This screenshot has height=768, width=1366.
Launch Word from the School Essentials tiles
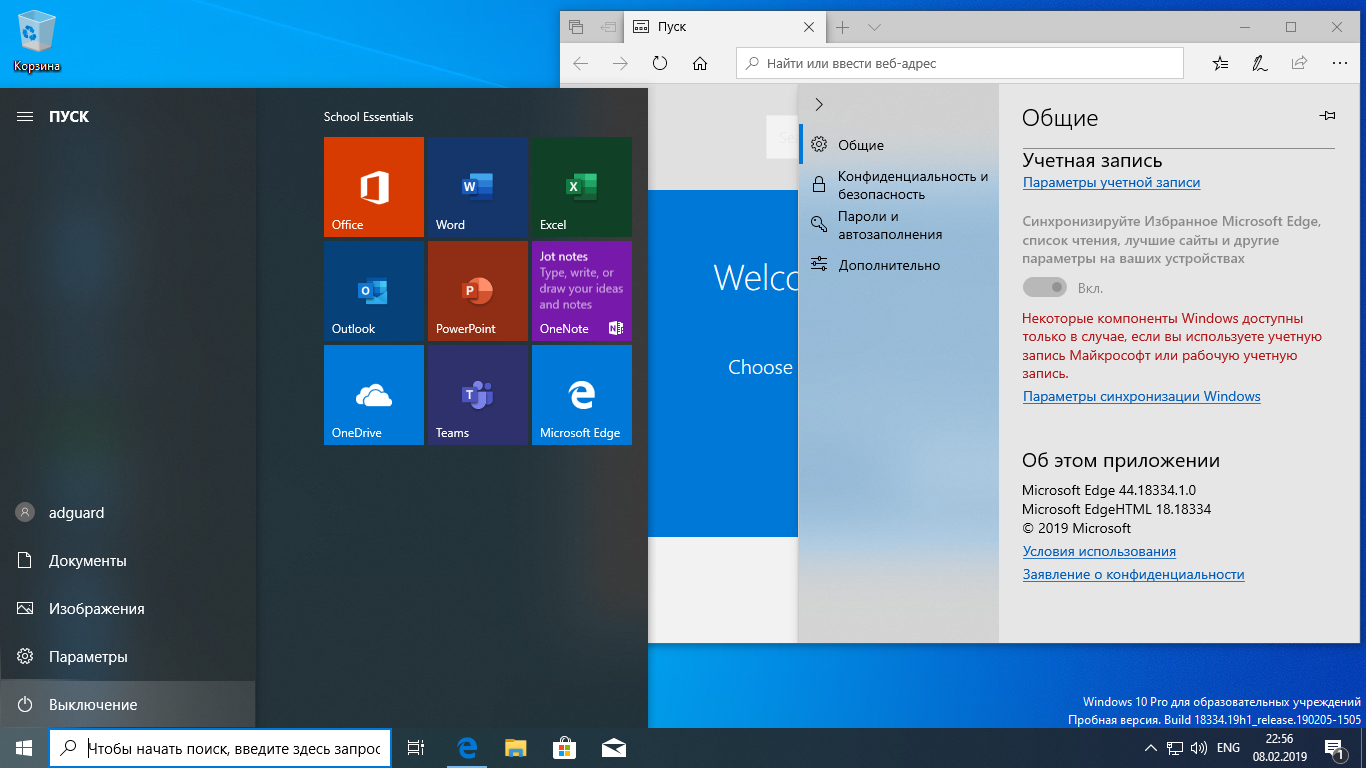478,187
